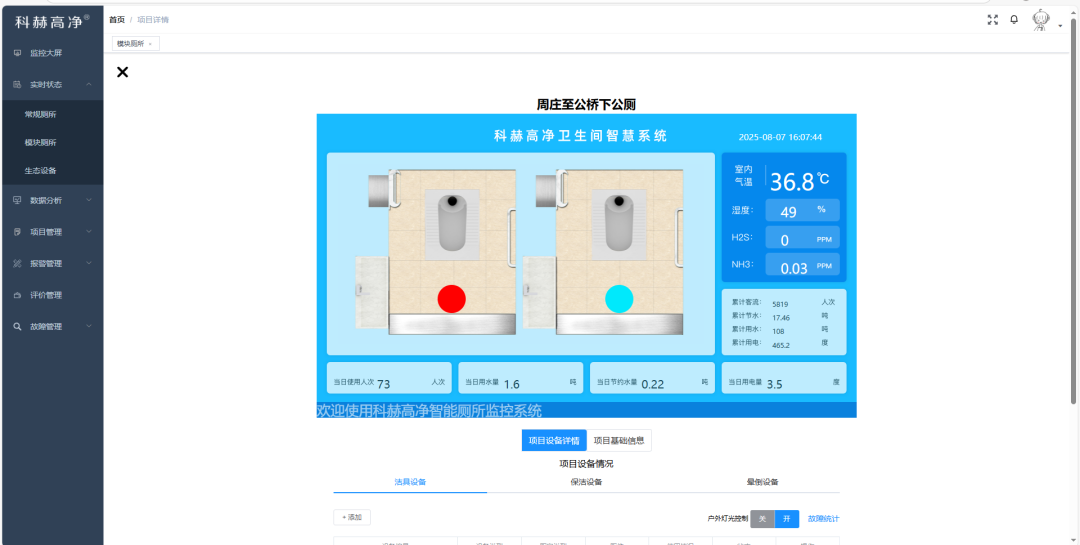Screen dimensions: 1080x545
Task: Click the humidity value 49 %
Action: (x=802, y=211)
